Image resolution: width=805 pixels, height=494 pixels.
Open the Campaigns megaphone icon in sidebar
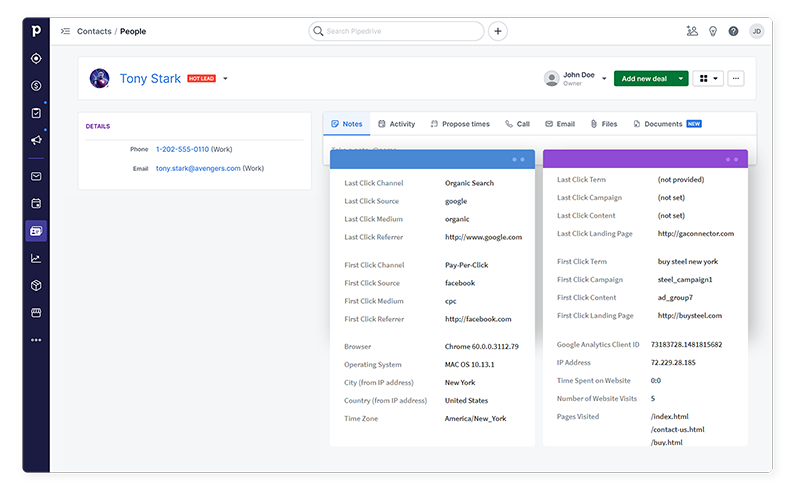36,140
